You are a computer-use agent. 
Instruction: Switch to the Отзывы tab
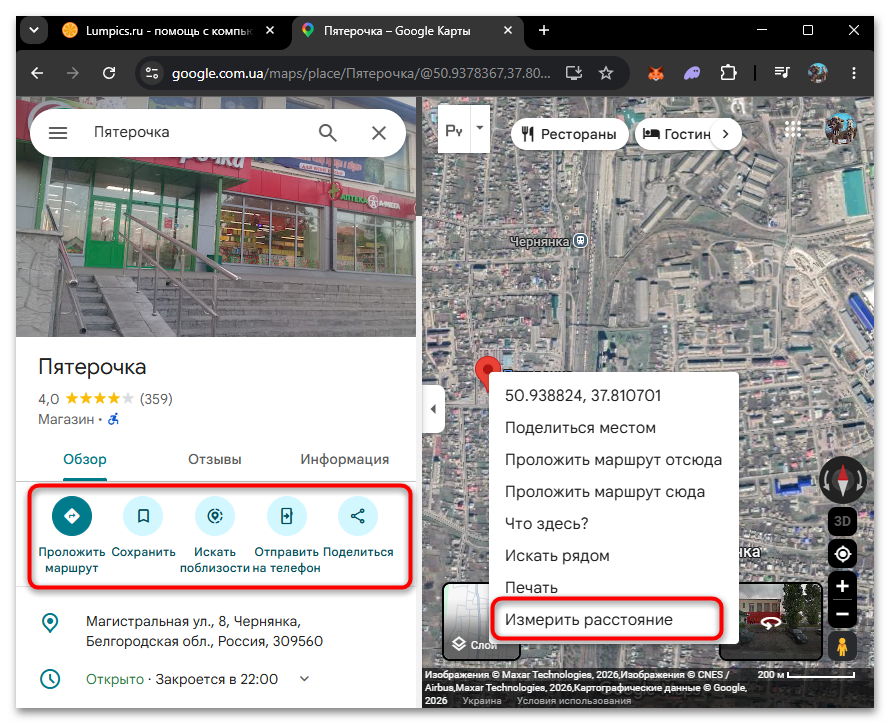click(x=215, y=460)
